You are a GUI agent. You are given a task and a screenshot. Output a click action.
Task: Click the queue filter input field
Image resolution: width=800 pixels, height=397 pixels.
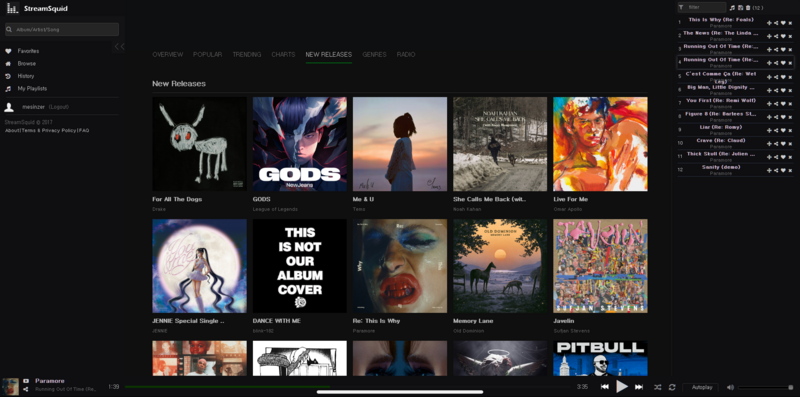point(702,7)
